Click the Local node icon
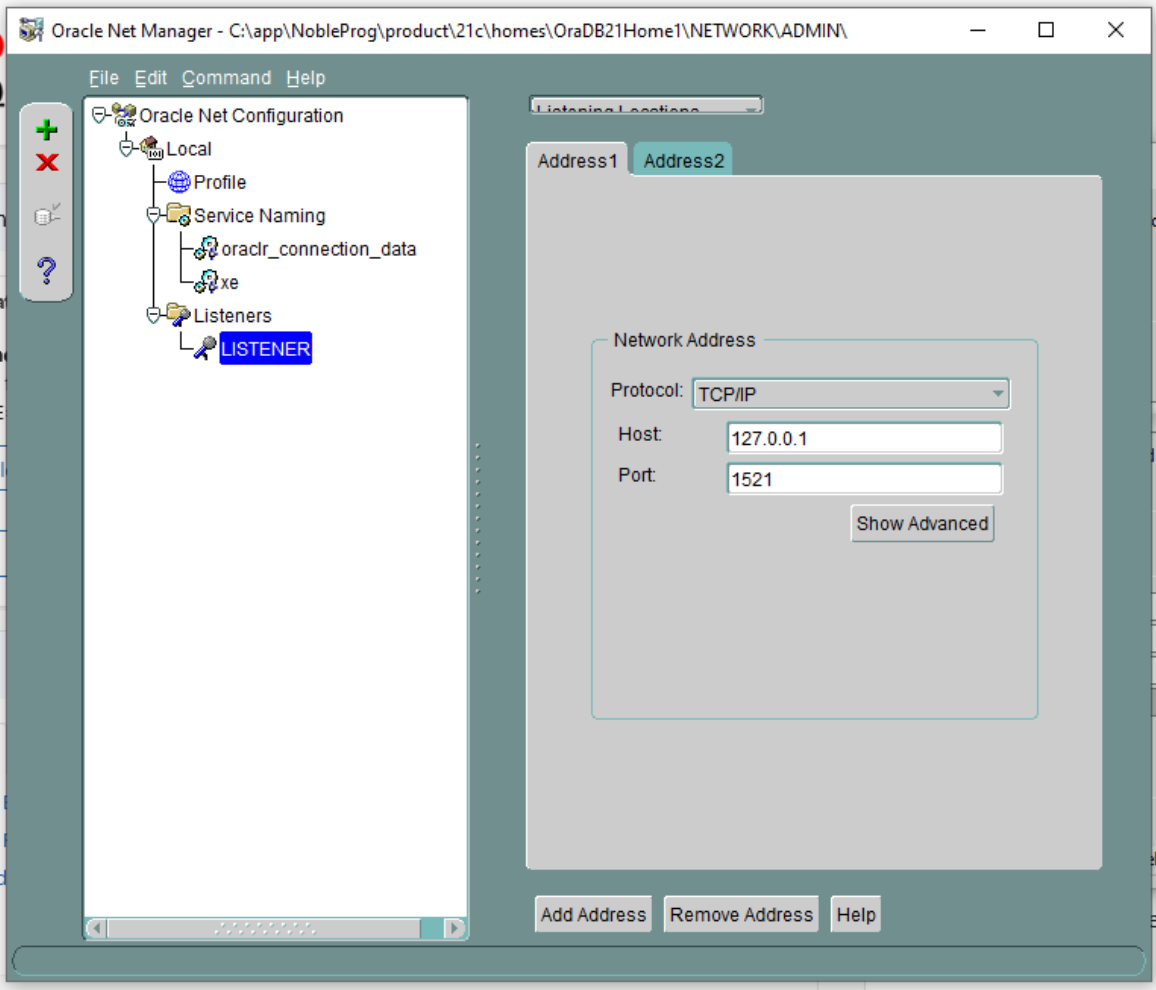The image size is (1156, 990). (x=151, y=148)
